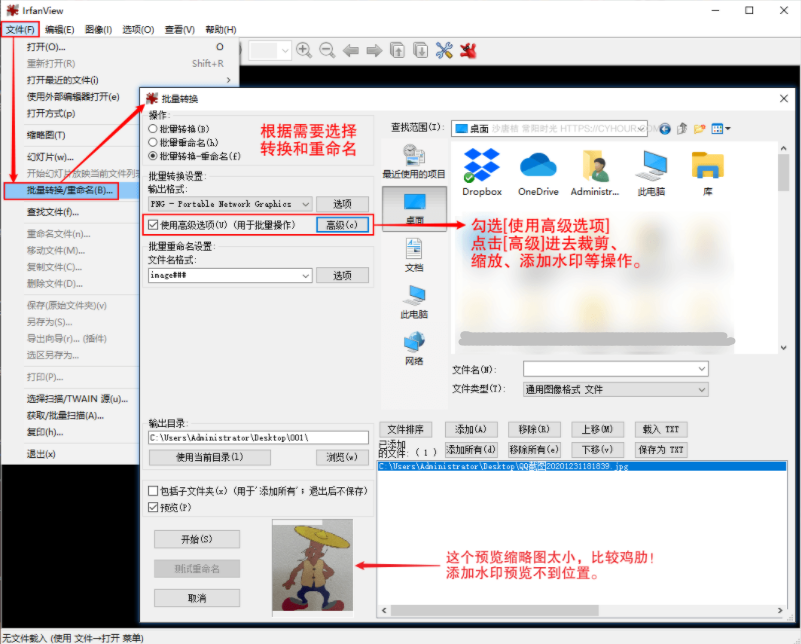This screenshot has width=801, height=644.
Task: Open the 文件(F) menu
Action: pos(20,30)
